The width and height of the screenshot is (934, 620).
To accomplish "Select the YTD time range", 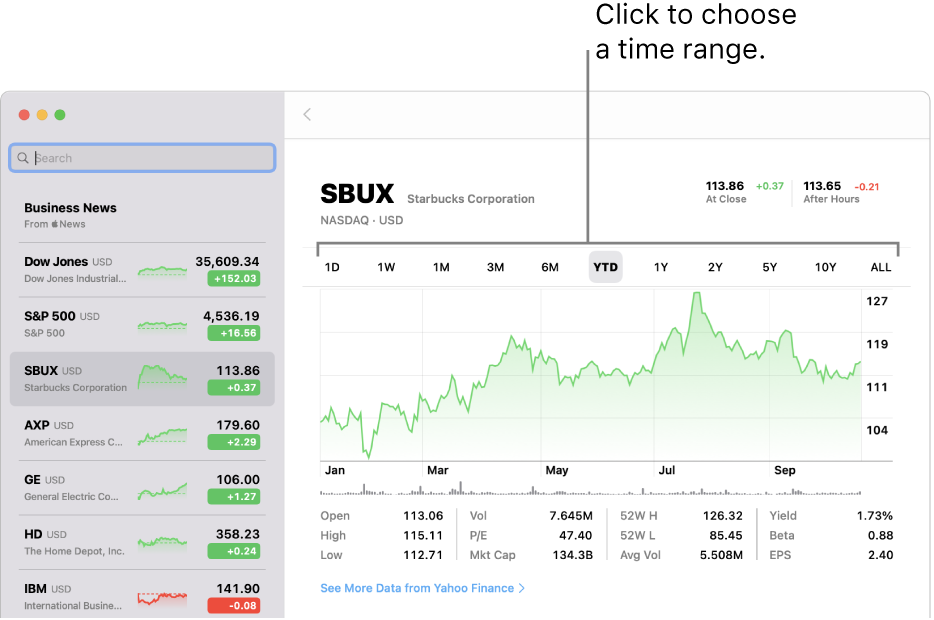I will pyautogui.click(x=605, y=267).
